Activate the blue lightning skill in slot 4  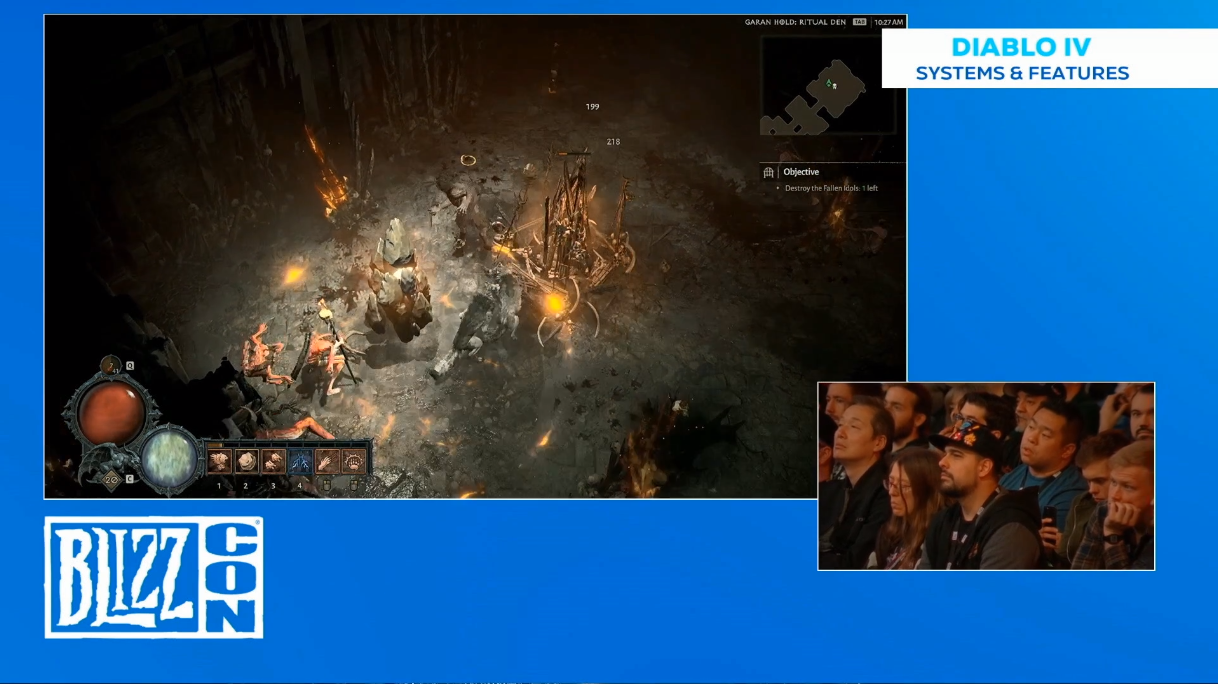point(300,462)
